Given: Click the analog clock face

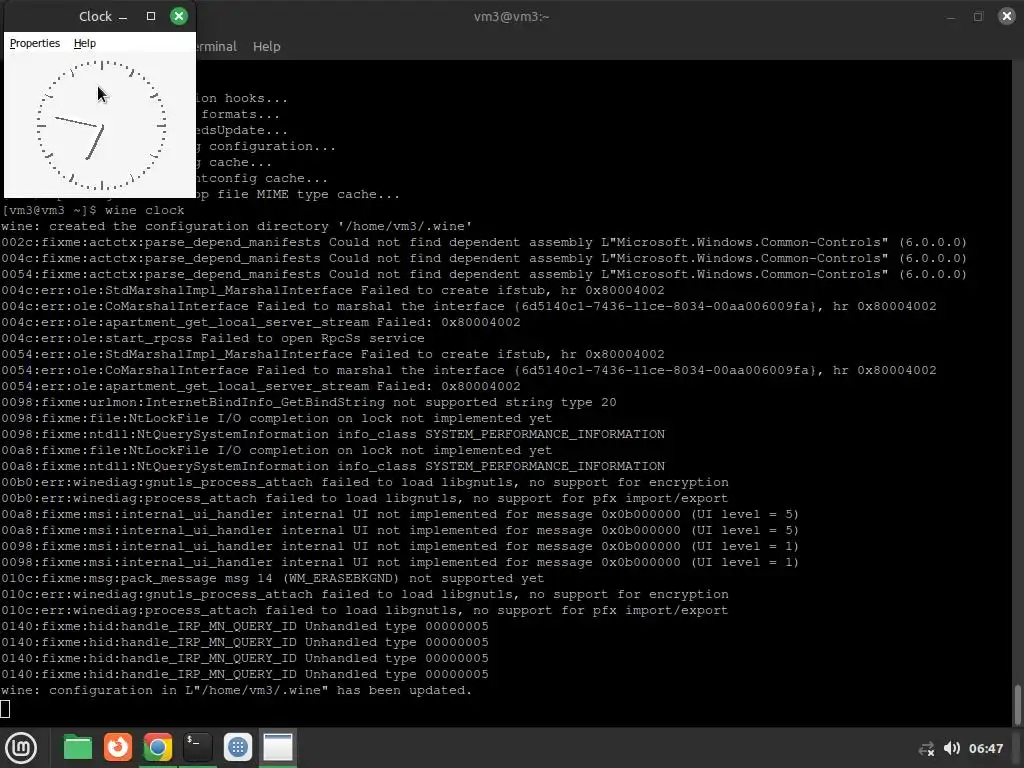Looking at the screenshot, I should pyautogui.click(x=101, y=125).
